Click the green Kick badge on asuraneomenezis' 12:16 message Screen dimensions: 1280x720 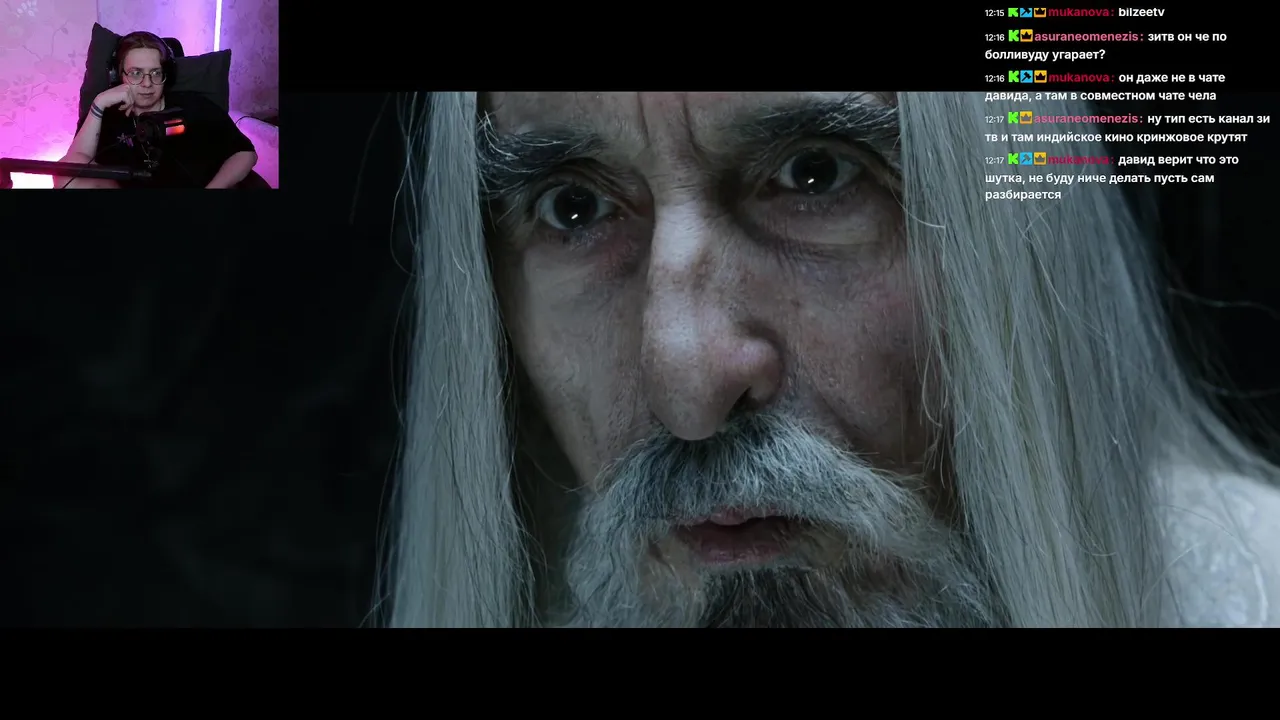(1013, 36)
